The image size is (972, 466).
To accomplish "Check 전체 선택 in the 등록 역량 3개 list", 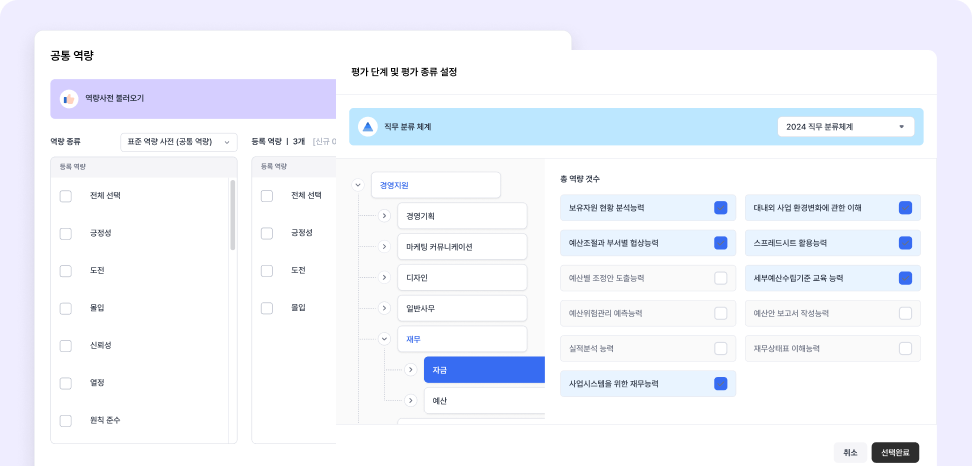I will coord(267,196).
